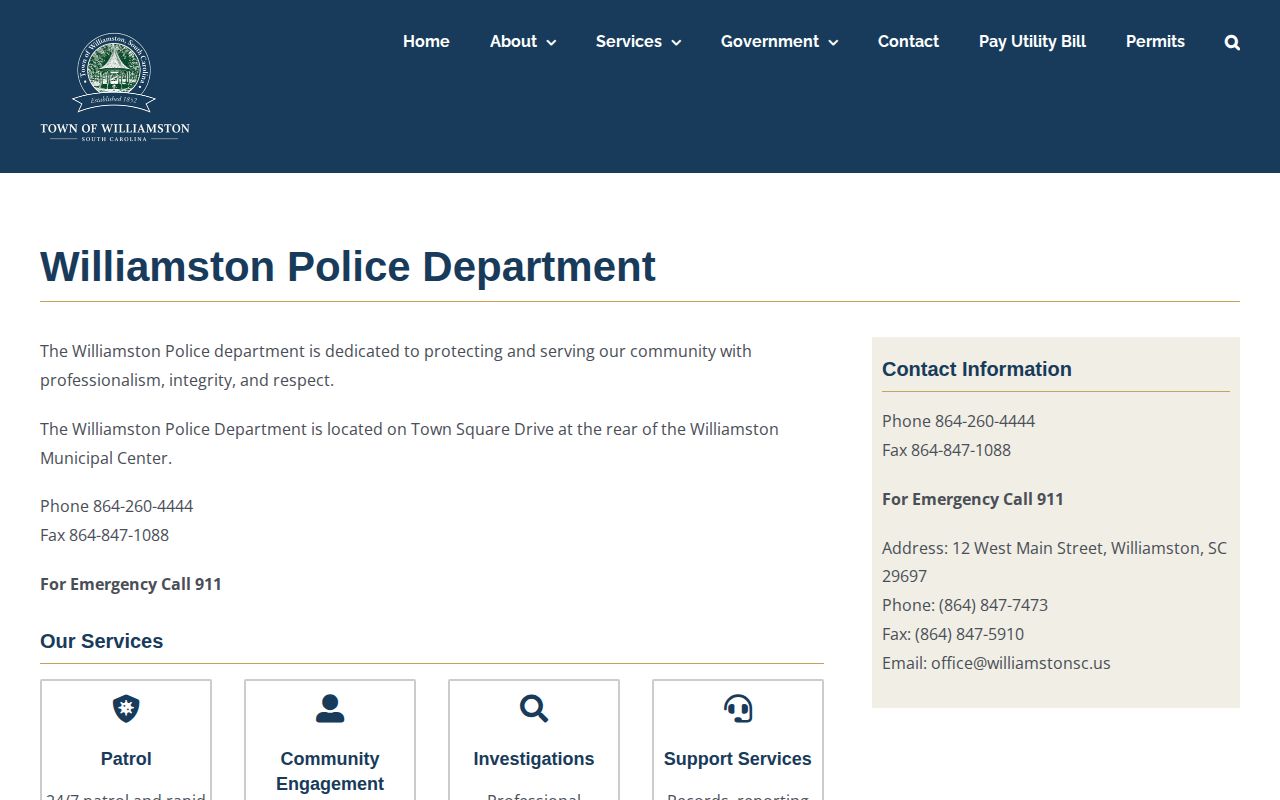The width and height of the screenshot is (1280, 800).
Task: Click the sidebar Phone 864-260-4444 line
Action: (x=958, y=421)
